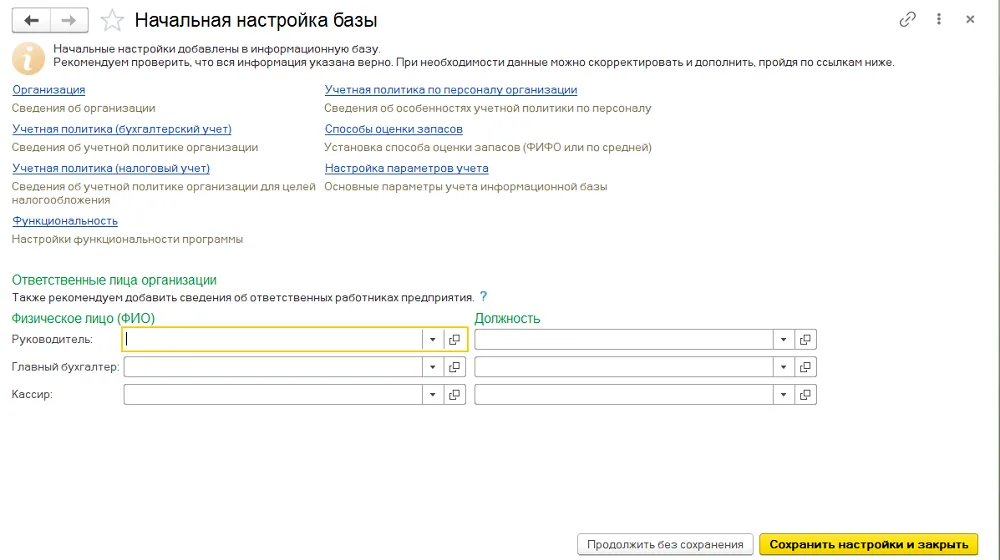Click Продолжить без сохранения button

[665, 545]
